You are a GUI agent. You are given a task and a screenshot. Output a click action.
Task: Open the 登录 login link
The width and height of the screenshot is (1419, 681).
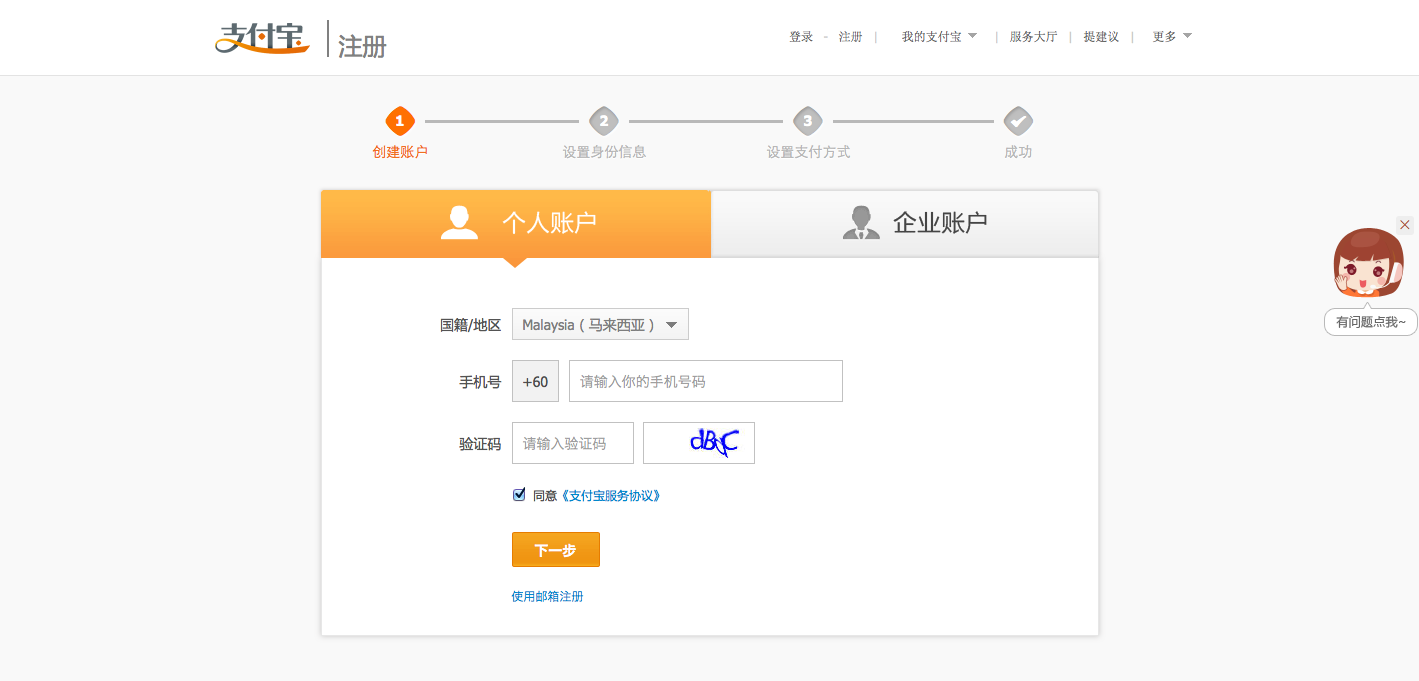pos(801,37)
